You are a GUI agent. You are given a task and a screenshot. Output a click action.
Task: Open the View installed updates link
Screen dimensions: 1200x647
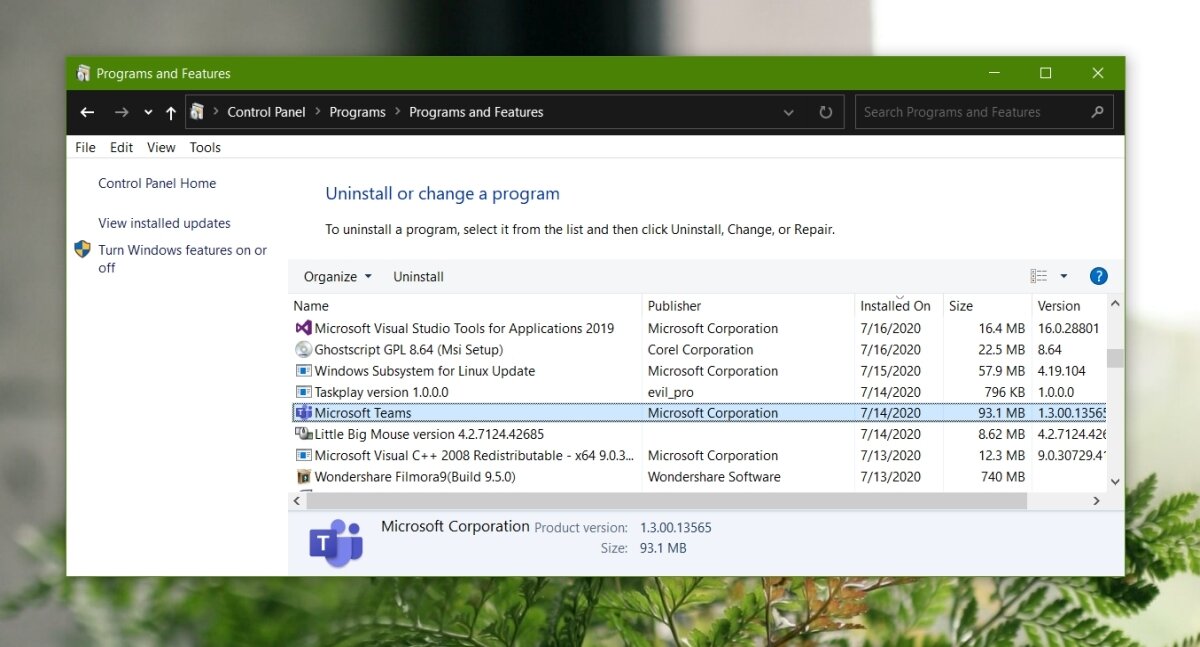coord(163,223)
